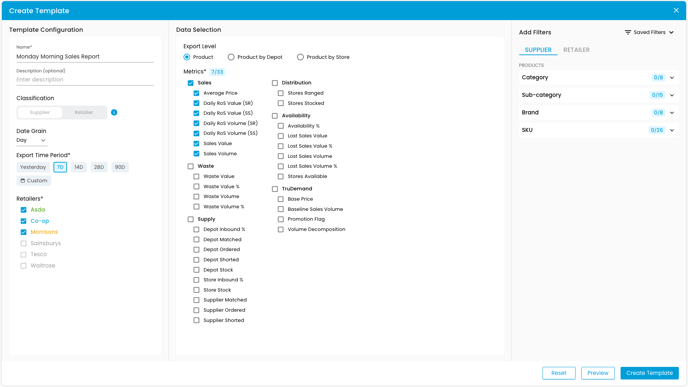This screenshot has width=688, height=387.
Task: Open the Saved Filters menu
Action: tap(649, 32)
